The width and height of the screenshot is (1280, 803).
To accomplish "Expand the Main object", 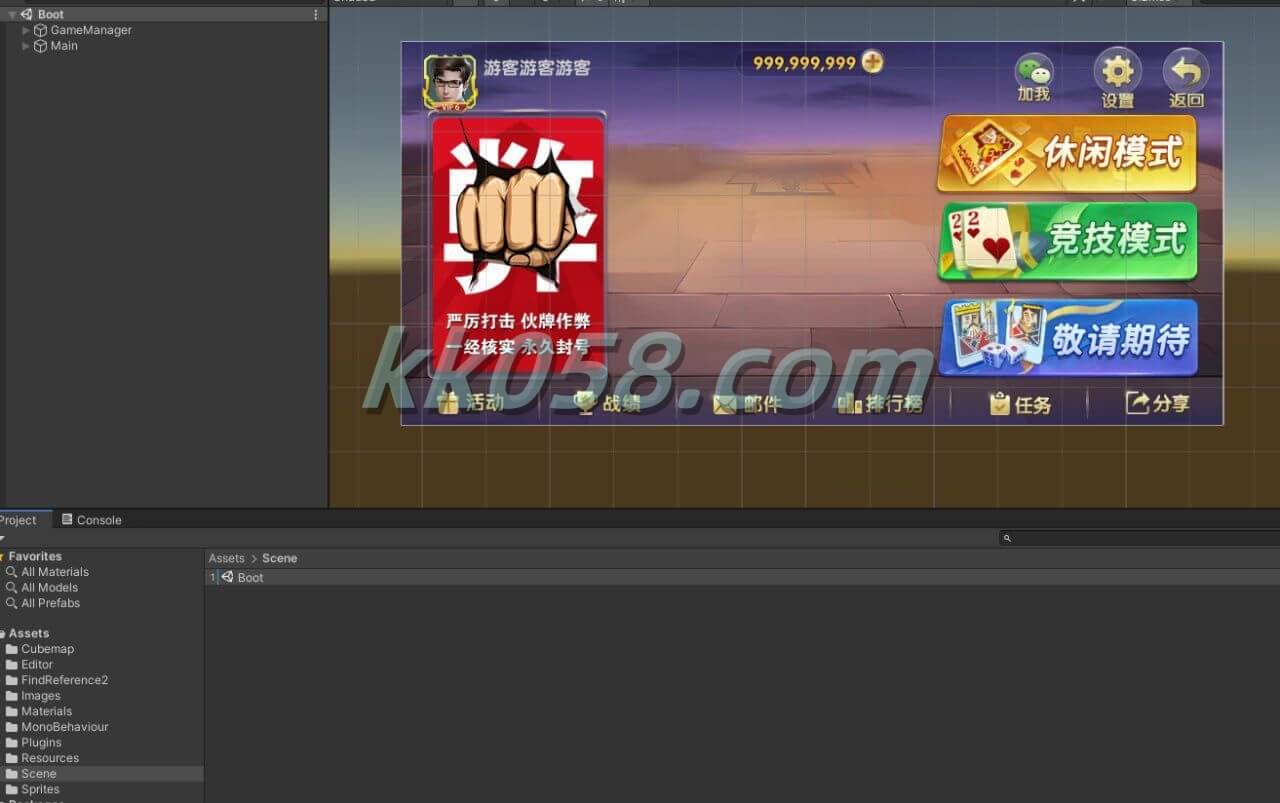I will click(x=26, y=46).
